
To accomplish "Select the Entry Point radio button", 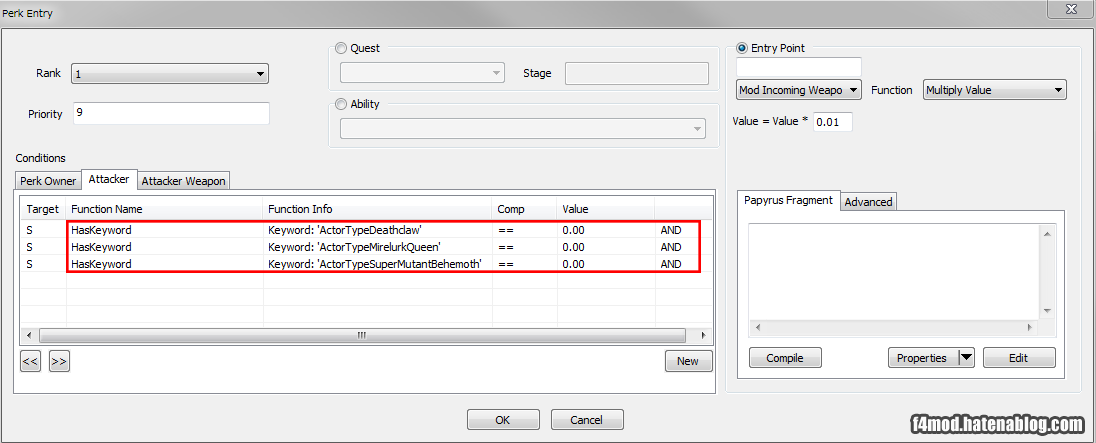I will 742,48.
